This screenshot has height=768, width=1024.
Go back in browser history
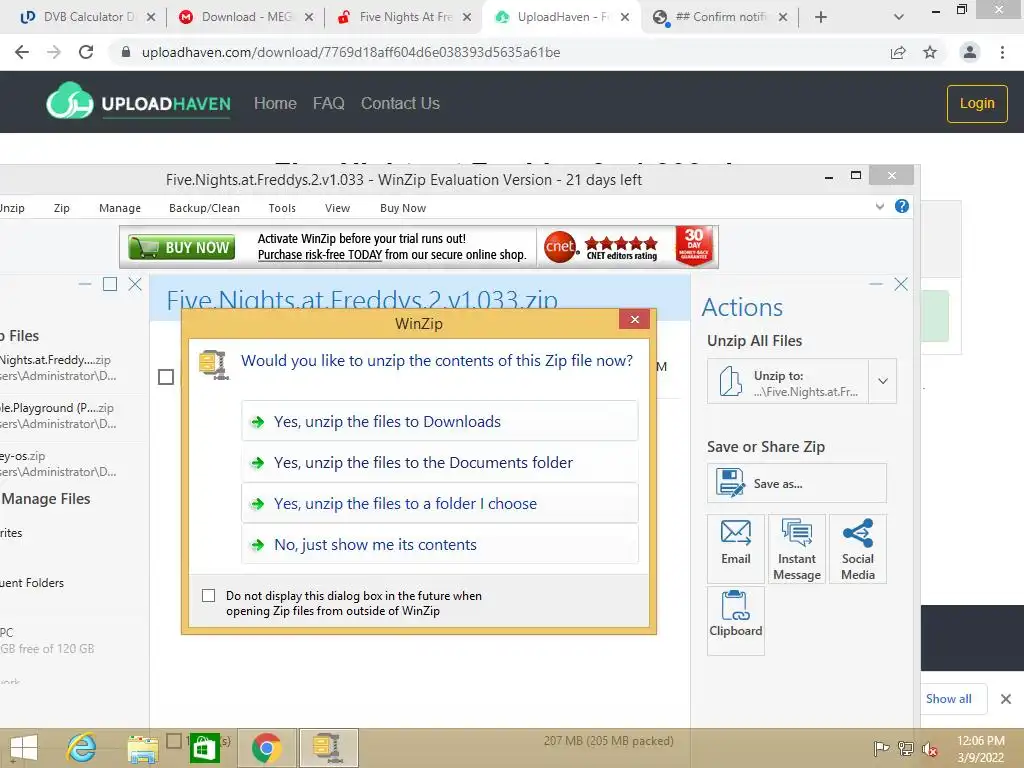pyautogui.click(x=22, y=52)
